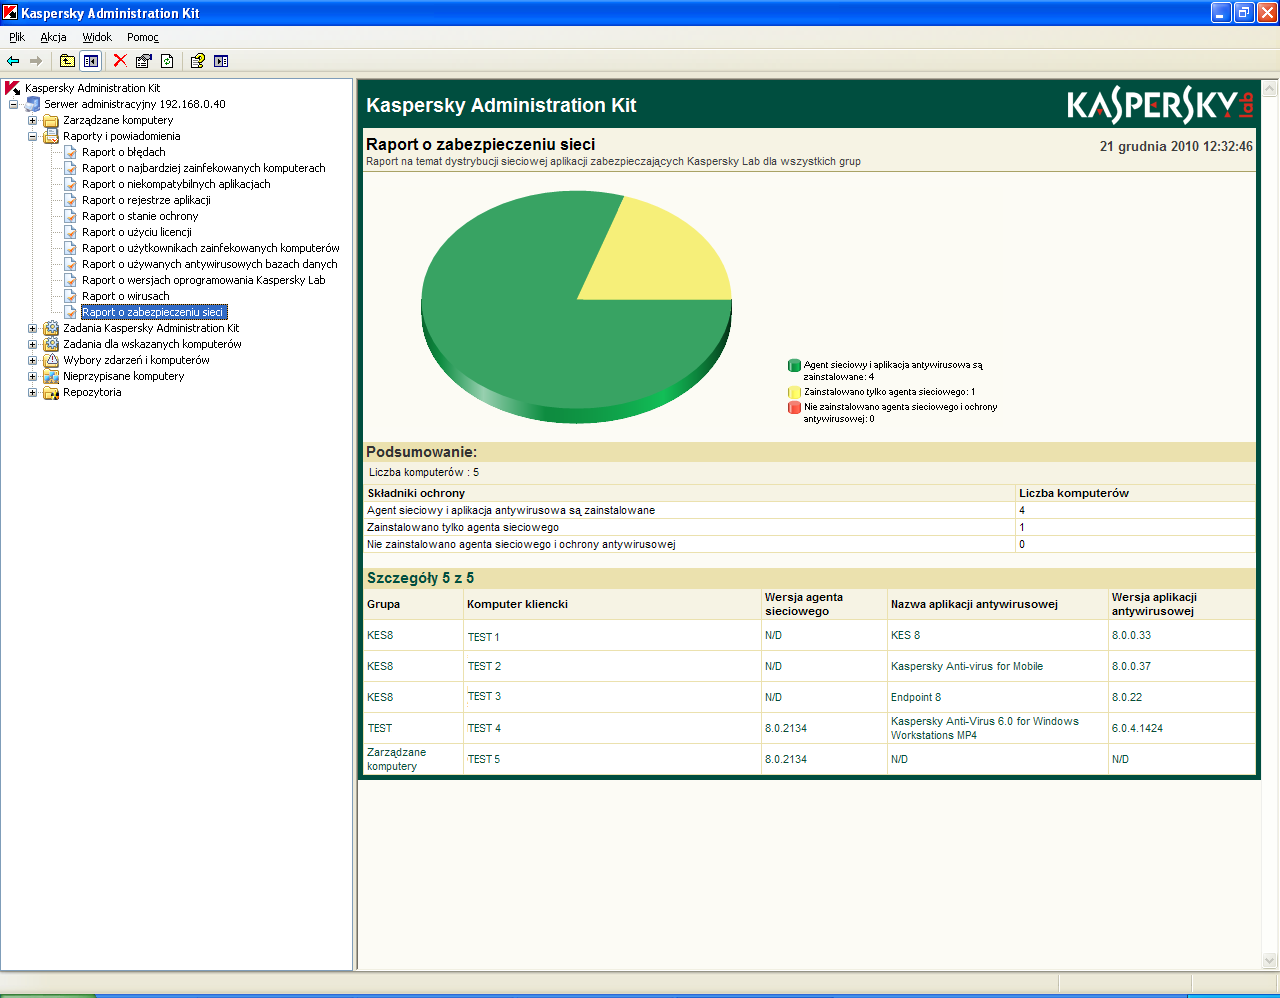Image resolution: width=1280 pixels, height=998 pixels.
Task: Open the Properties toolbar icon
Action: [x=144, y=61]
